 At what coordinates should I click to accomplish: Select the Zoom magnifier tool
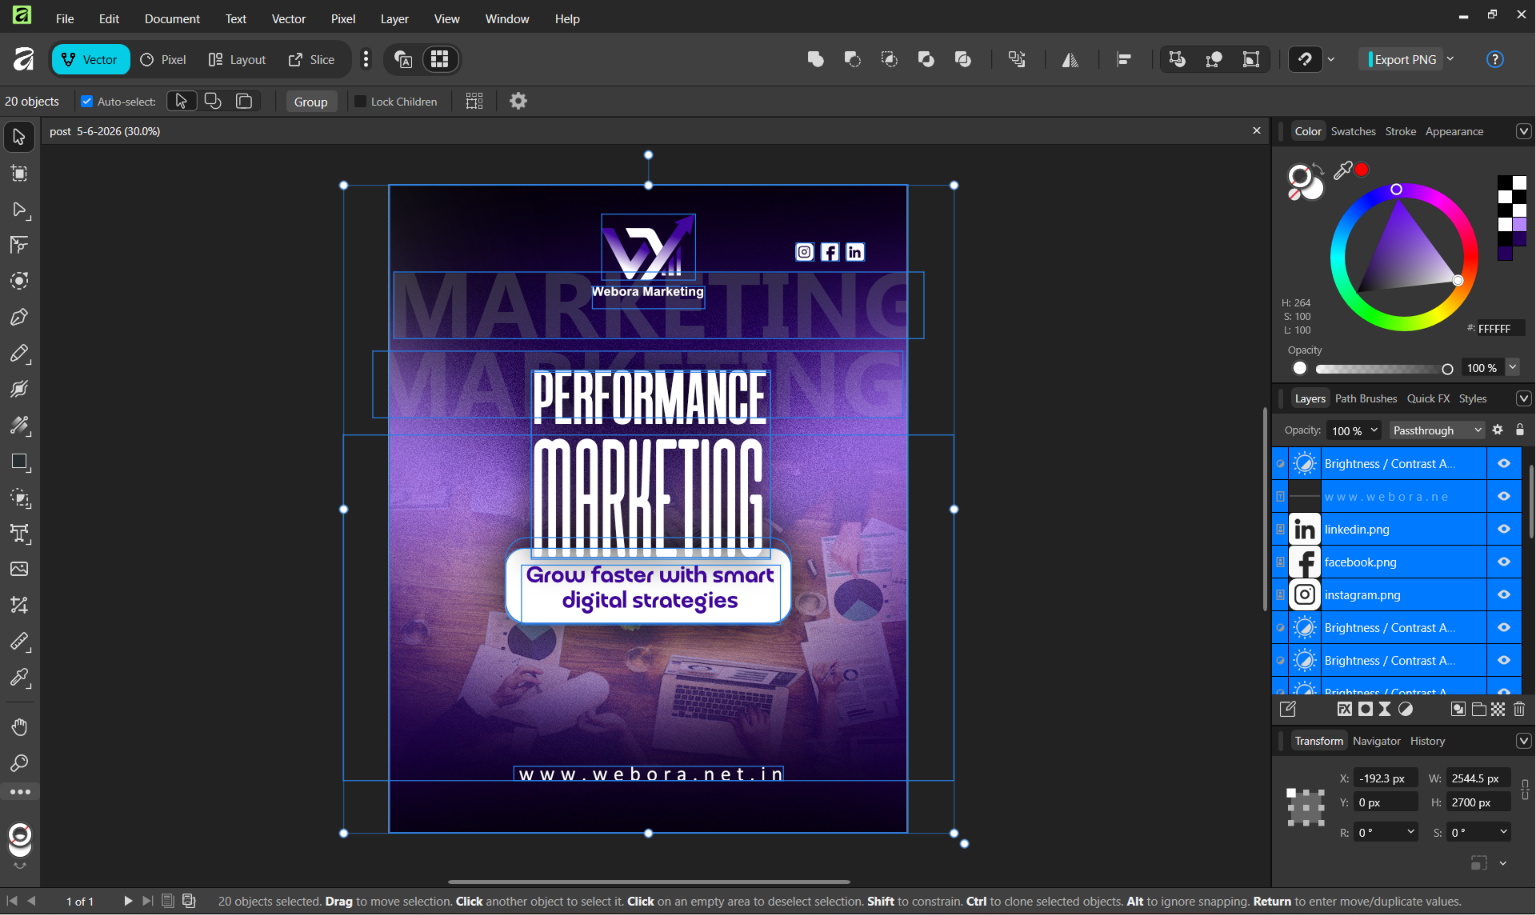[19, 763]
